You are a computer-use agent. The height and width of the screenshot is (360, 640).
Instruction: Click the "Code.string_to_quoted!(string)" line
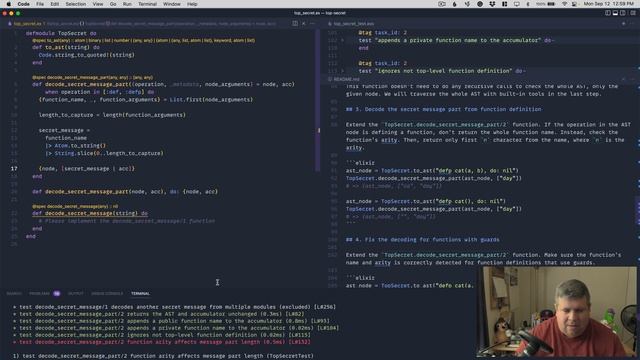pyautogui.click(x=87, y=55)
